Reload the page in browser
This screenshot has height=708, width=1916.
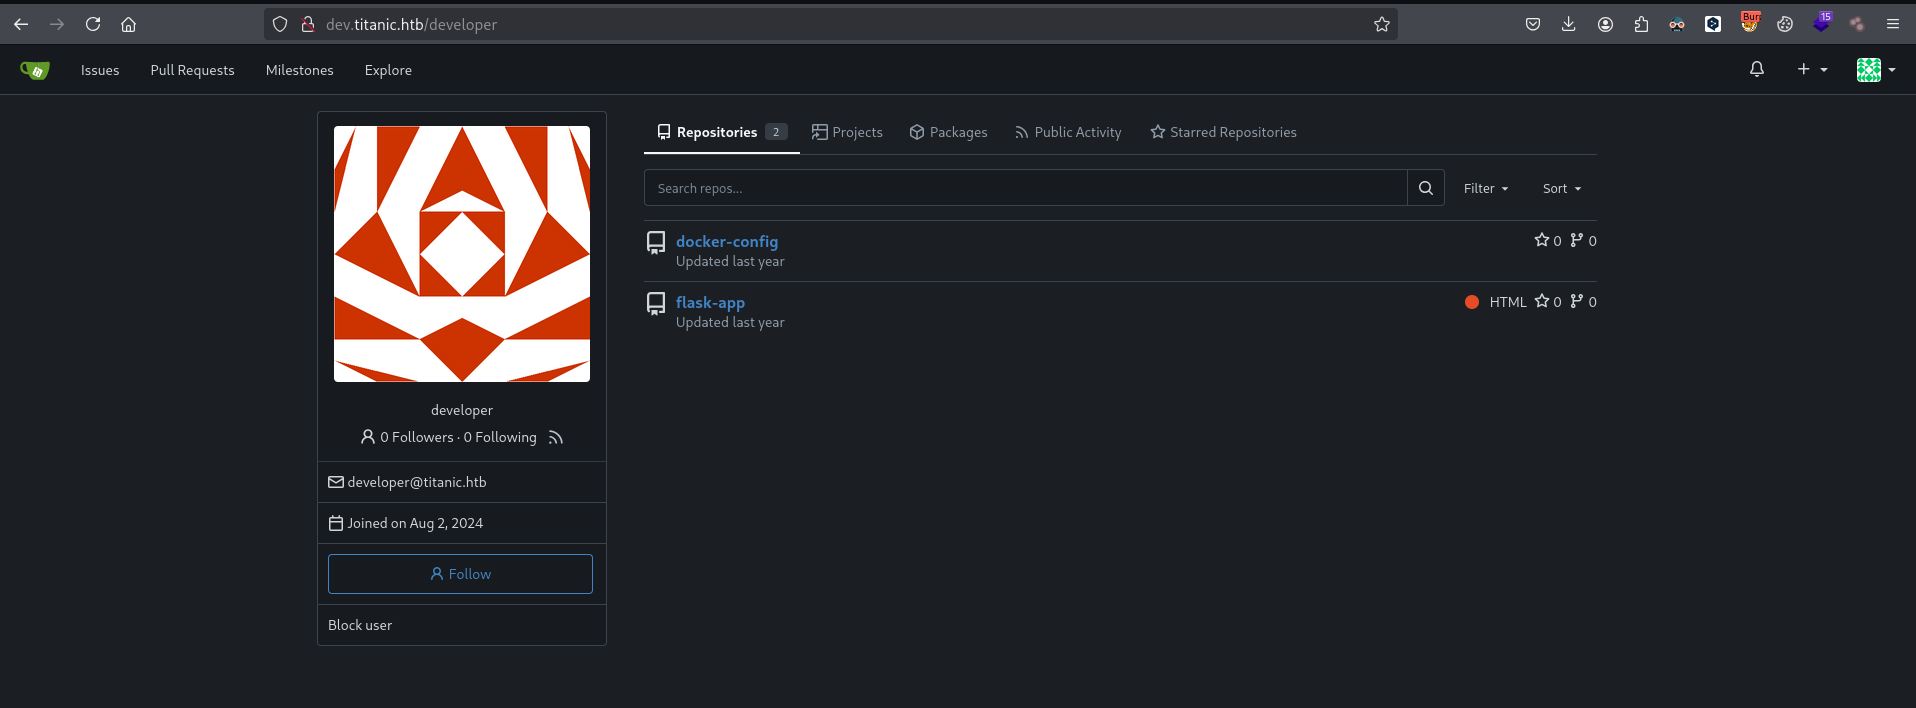tap(93, 24)
